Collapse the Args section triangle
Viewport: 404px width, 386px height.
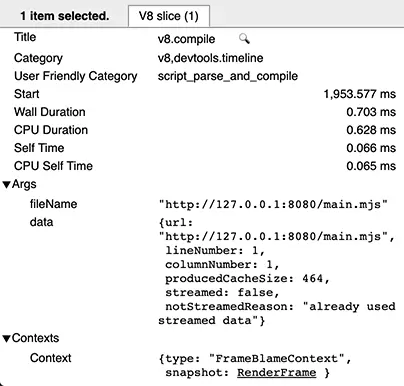[x=7, y=185]
